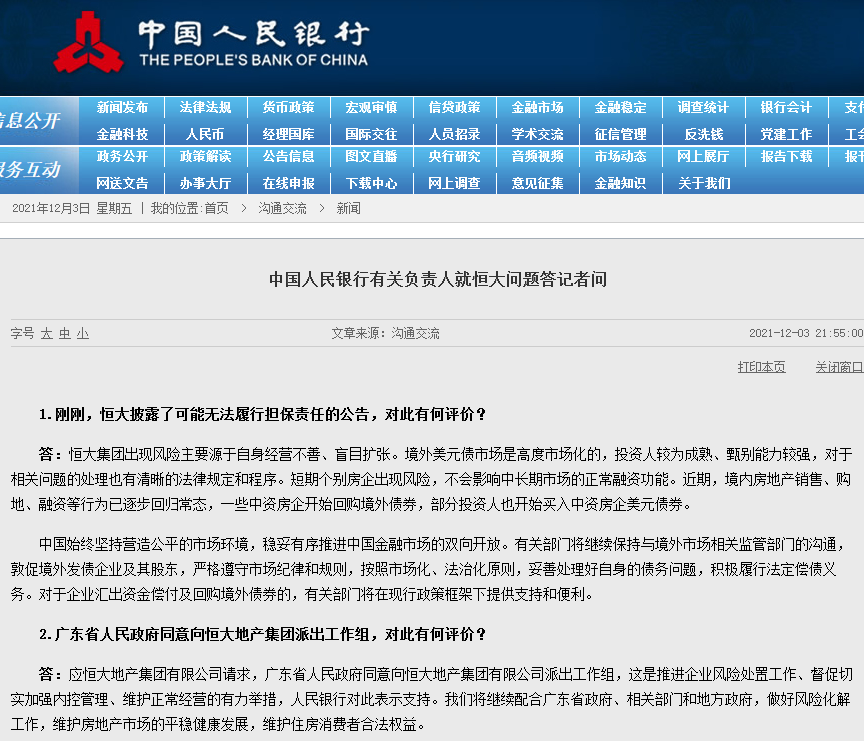Image resolution: width=864 pixels, height=741 pixels.
Task: Open the 下载中心 navigation item
Action: (x=370, y=183)
